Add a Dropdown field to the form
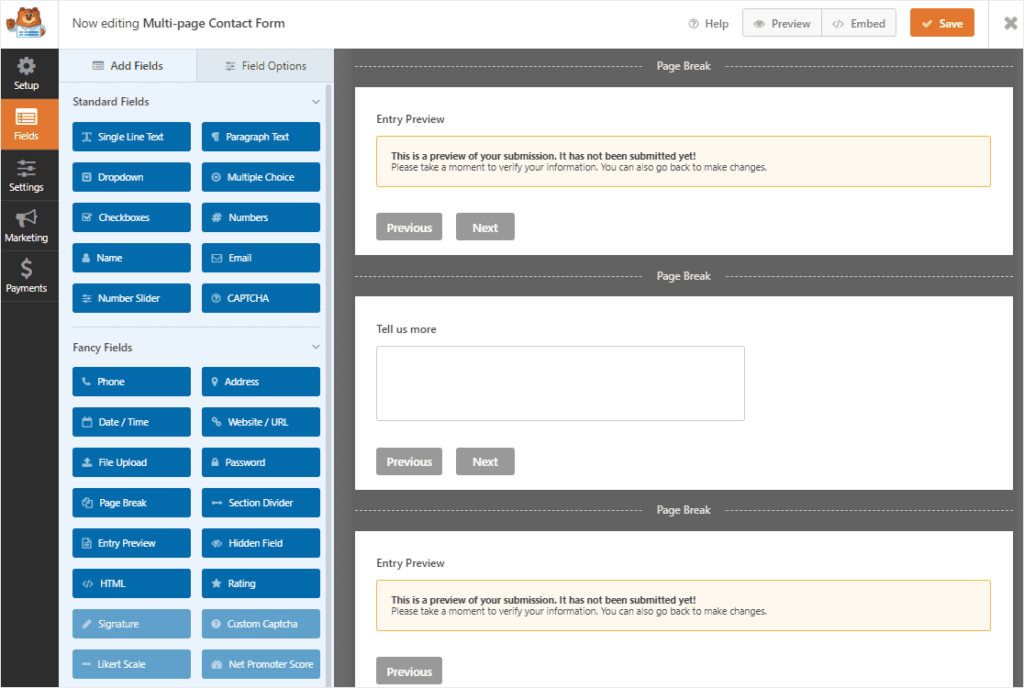The image size is (1024, 688). (x=131, y=177)
